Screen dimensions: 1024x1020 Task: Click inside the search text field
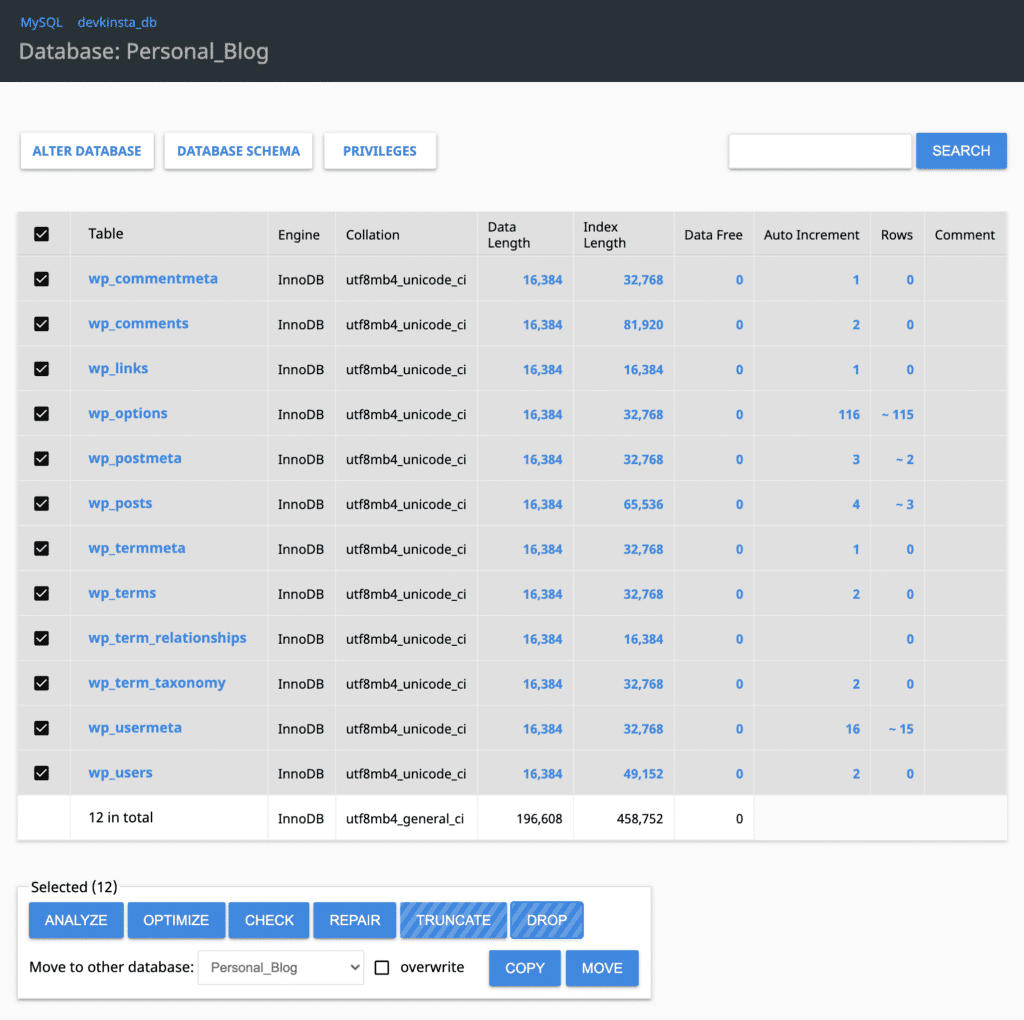[819, 150]
